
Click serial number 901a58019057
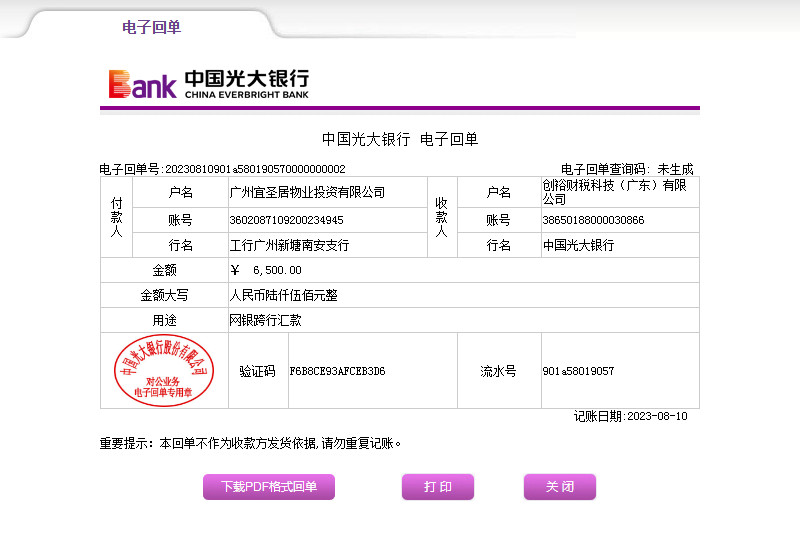[578, 371]
